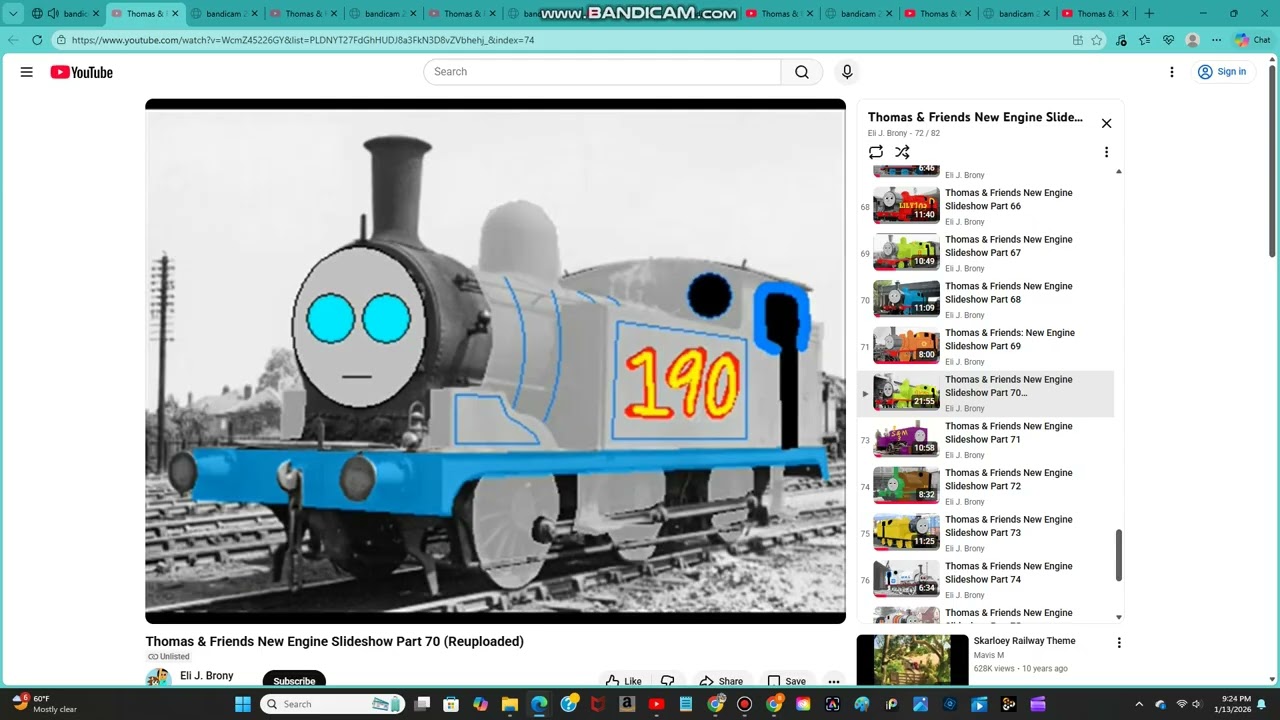Share the video
Image resolution: width=1280 pixels, height=720 pixels.
coord(721,681)
